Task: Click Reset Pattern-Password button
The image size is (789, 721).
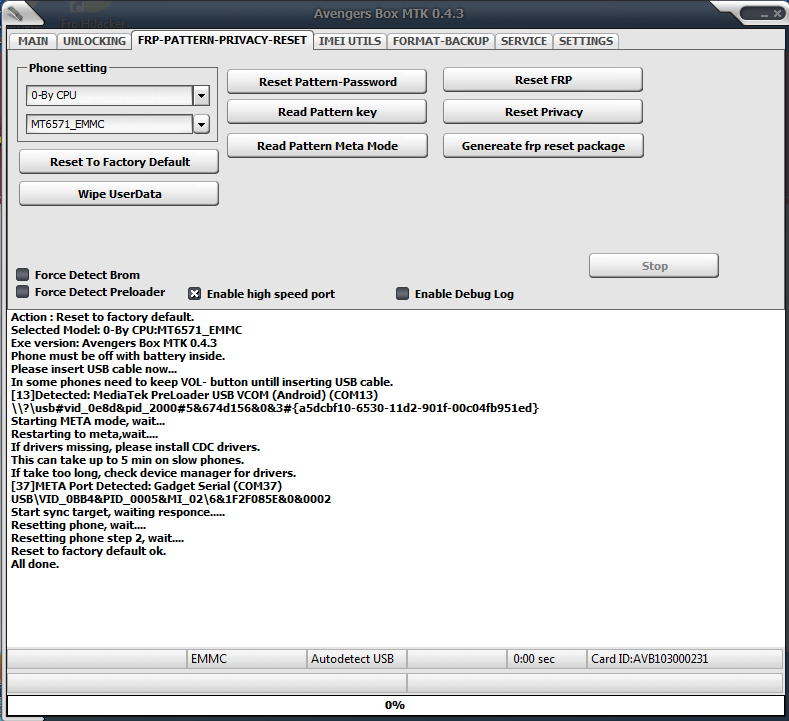Action: tap(327, 82)
